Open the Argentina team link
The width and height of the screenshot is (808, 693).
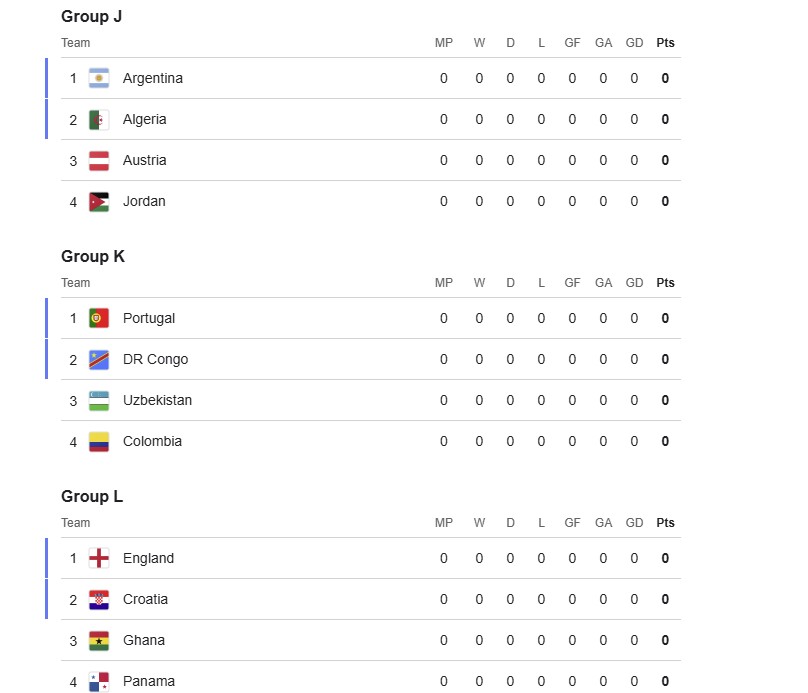(x=152, y=78)
